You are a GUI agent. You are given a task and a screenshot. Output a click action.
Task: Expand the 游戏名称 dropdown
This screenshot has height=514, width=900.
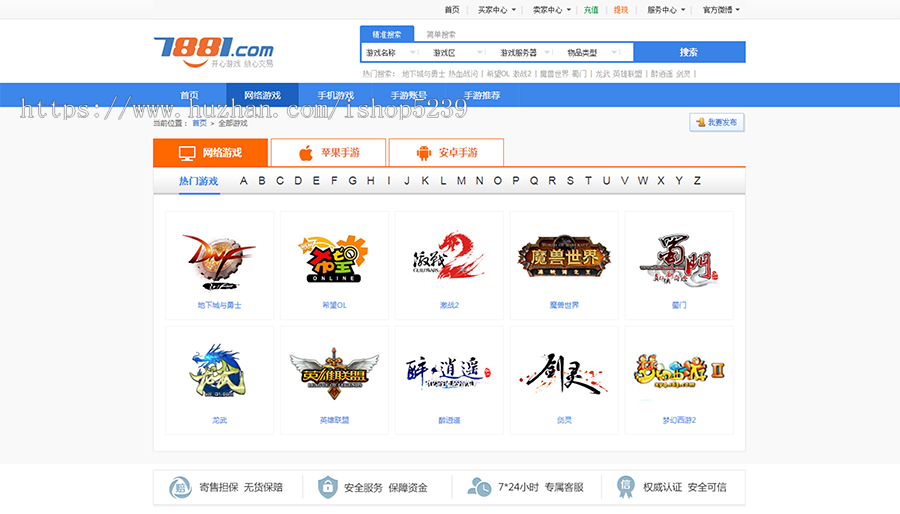[390, 52]
